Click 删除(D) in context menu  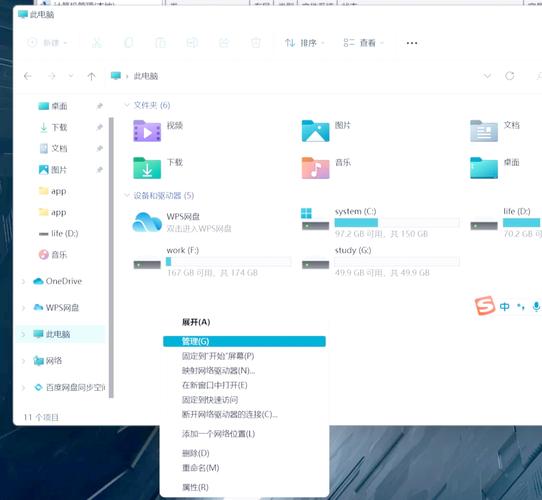click(196, 453)
